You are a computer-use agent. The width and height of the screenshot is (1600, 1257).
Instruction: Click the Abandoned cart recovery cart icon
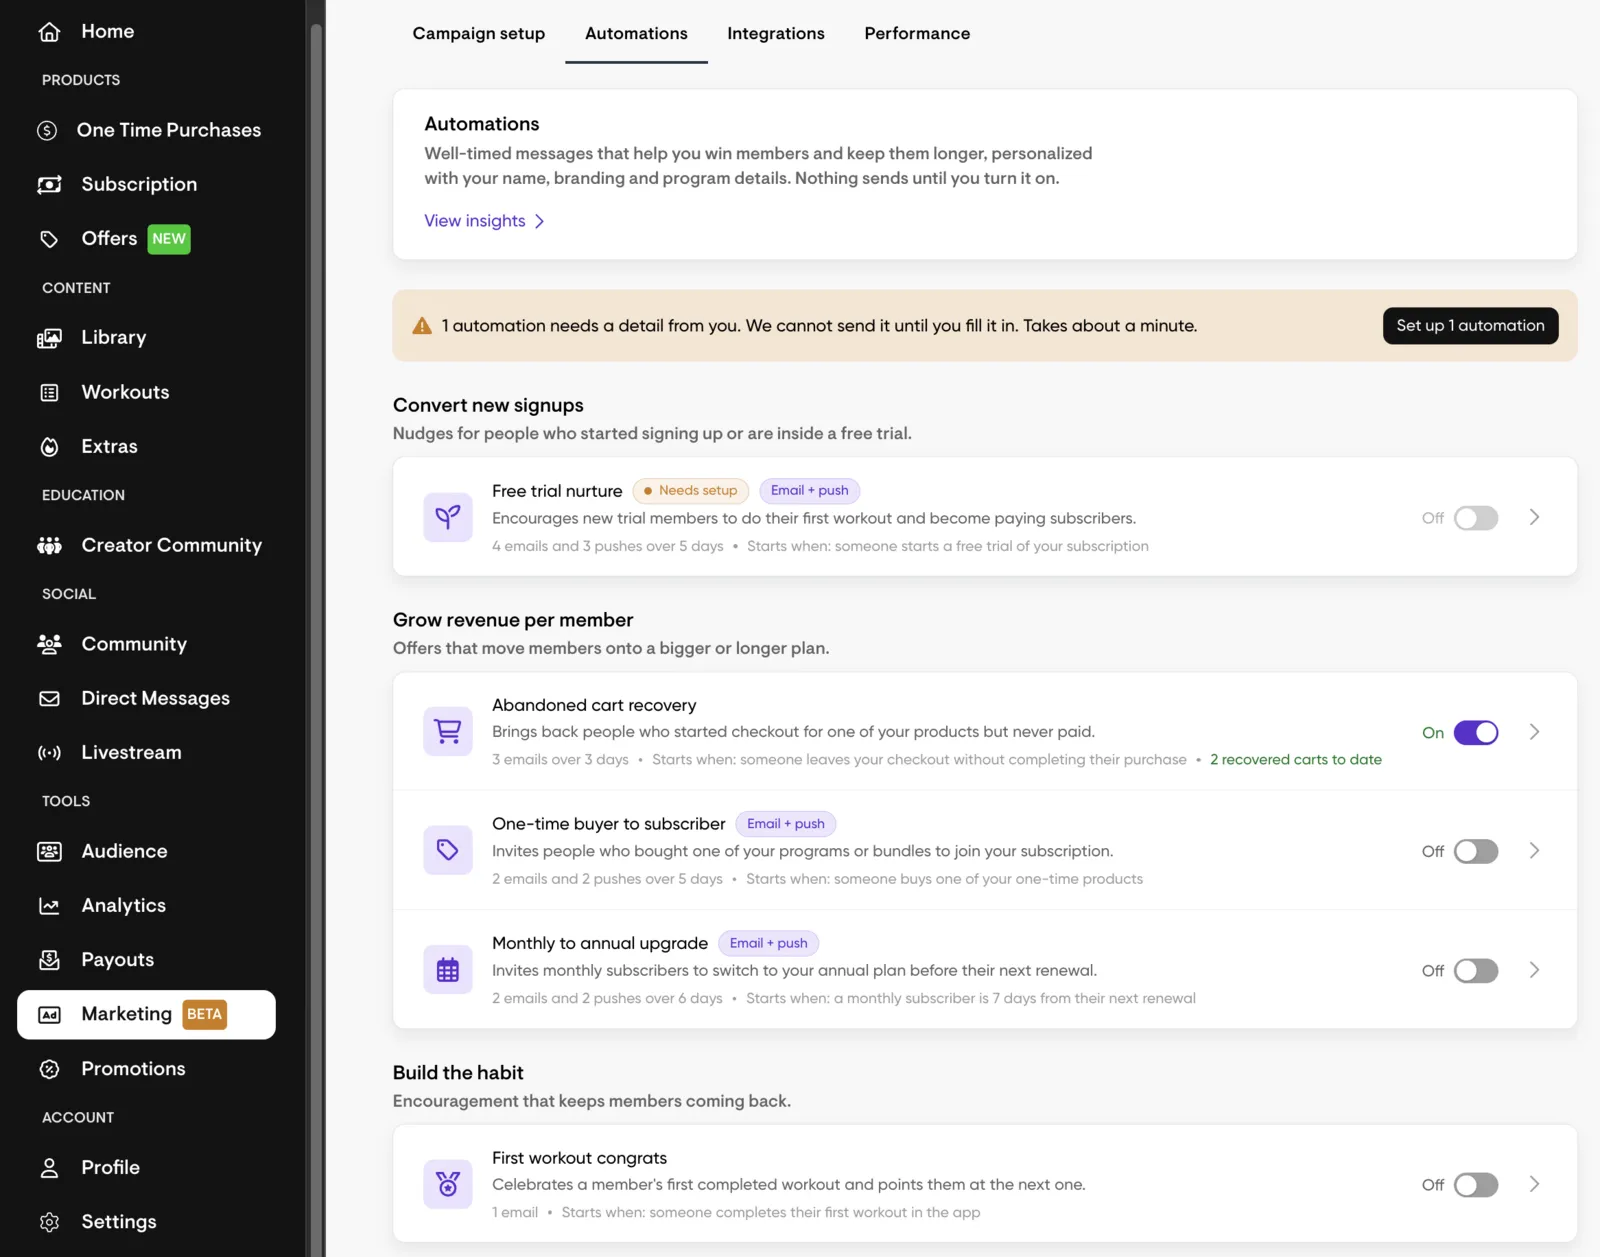pos(448,732)
